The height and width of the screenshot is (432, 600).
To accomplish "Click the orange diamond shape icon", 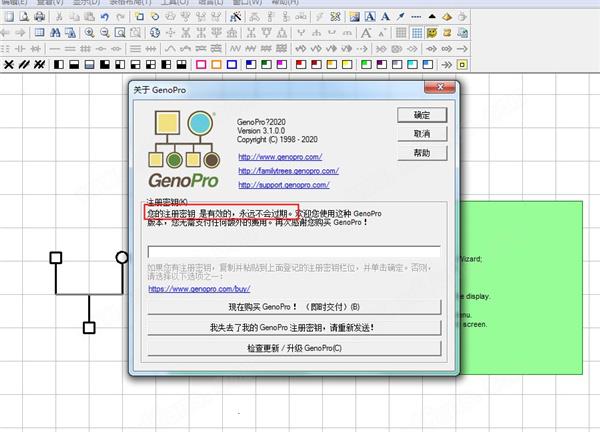I will pyautogui.click(x=447, y=16).
